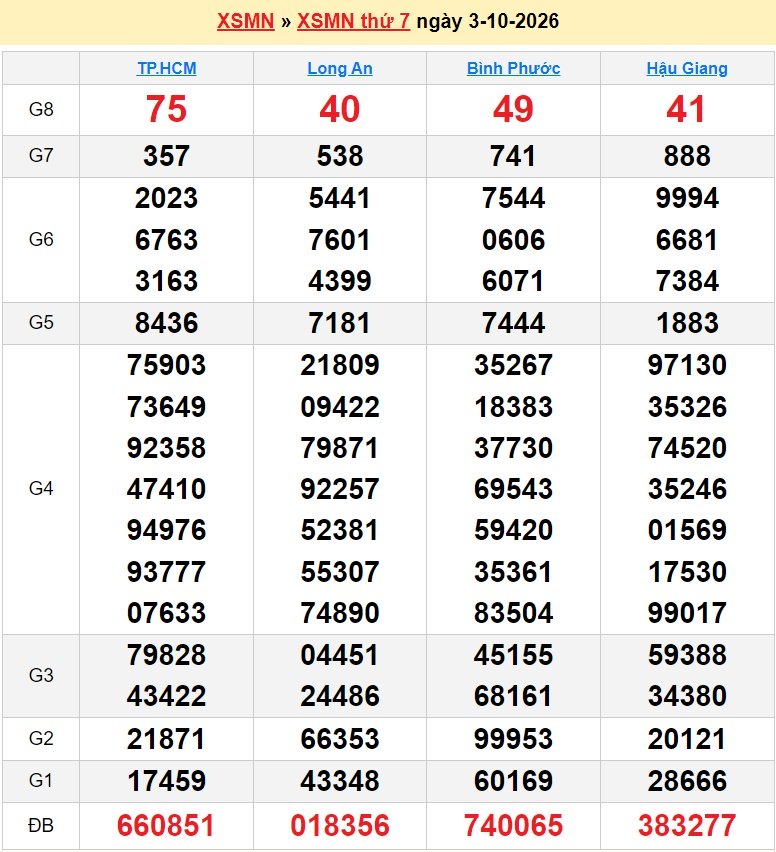The image size is (776, 852).
Task: Click G5 number 8436
Action: point(166,323)
